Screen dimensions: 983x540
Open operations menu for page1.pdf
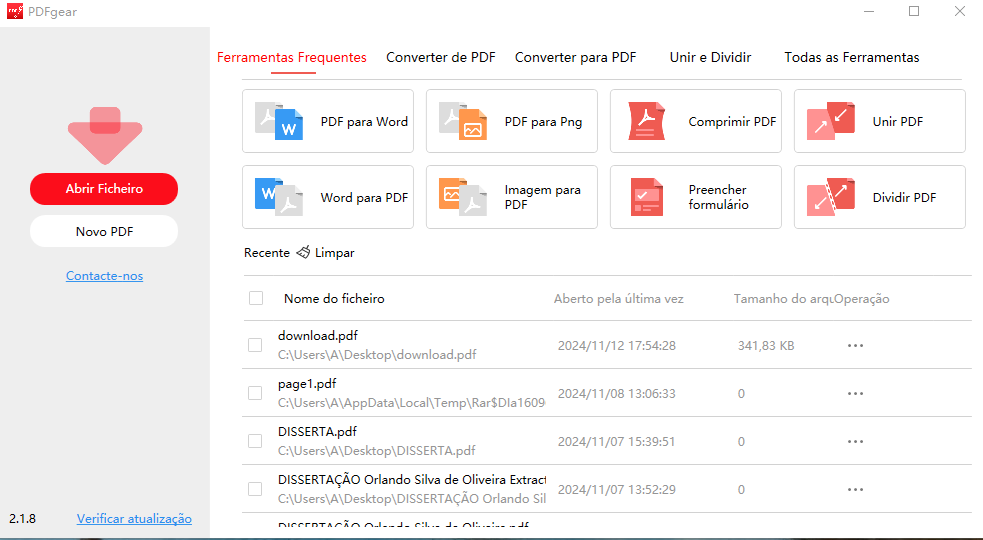pos(855,393)
